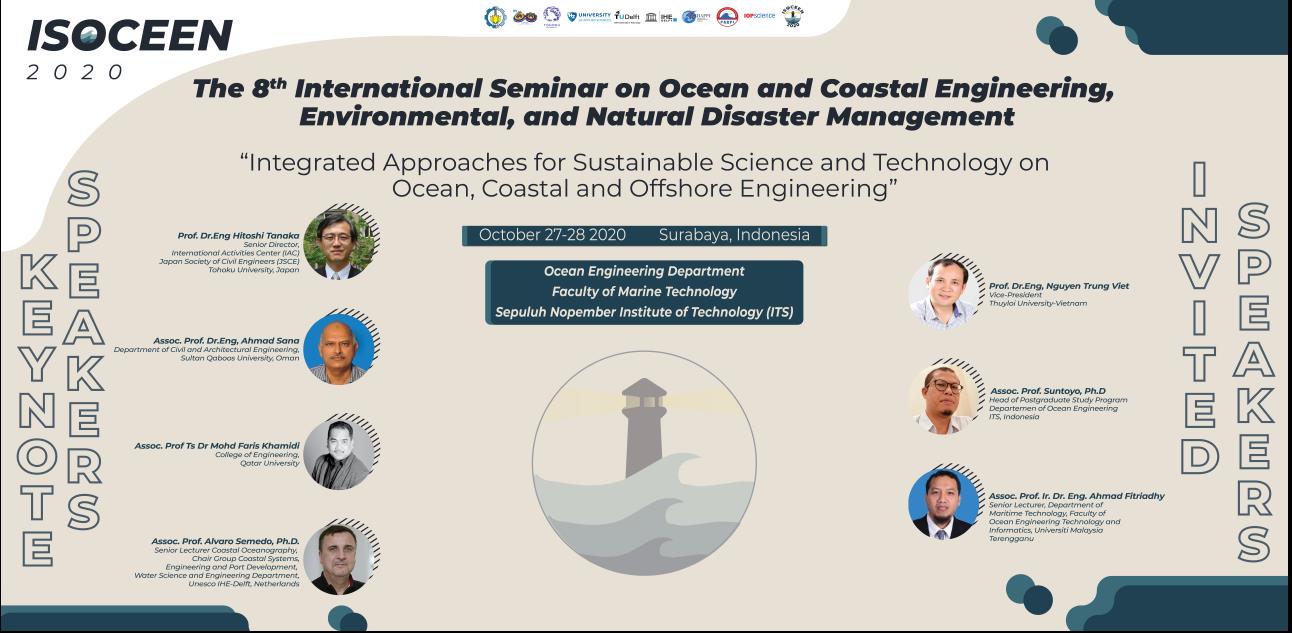
Task: Click the red circular PABPI logo
Action: (728, 17)
